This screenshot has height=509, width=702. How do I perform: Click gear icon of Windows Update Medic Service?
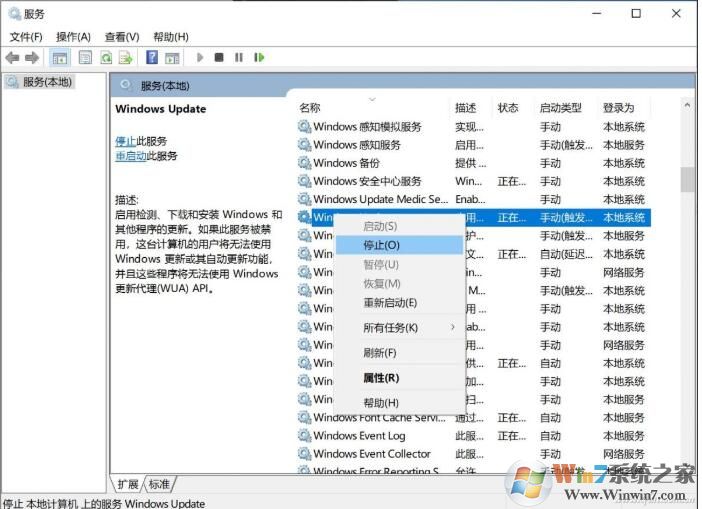point(304,199)
